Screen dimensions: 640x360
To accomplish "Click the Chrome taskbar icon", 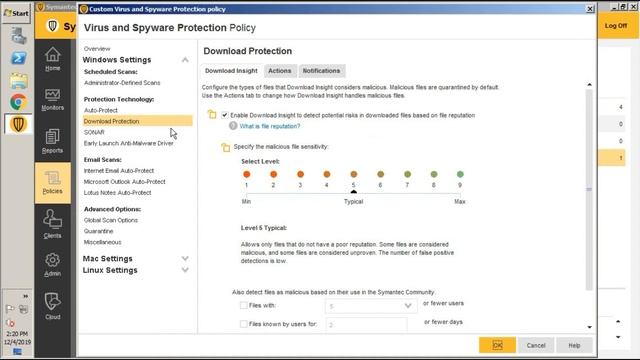I will tap(18, 102).
